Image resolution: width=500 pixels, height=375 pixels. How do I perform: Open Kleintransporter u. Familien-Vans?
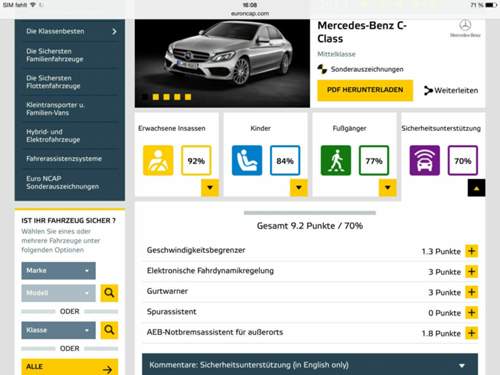point(70,109)
